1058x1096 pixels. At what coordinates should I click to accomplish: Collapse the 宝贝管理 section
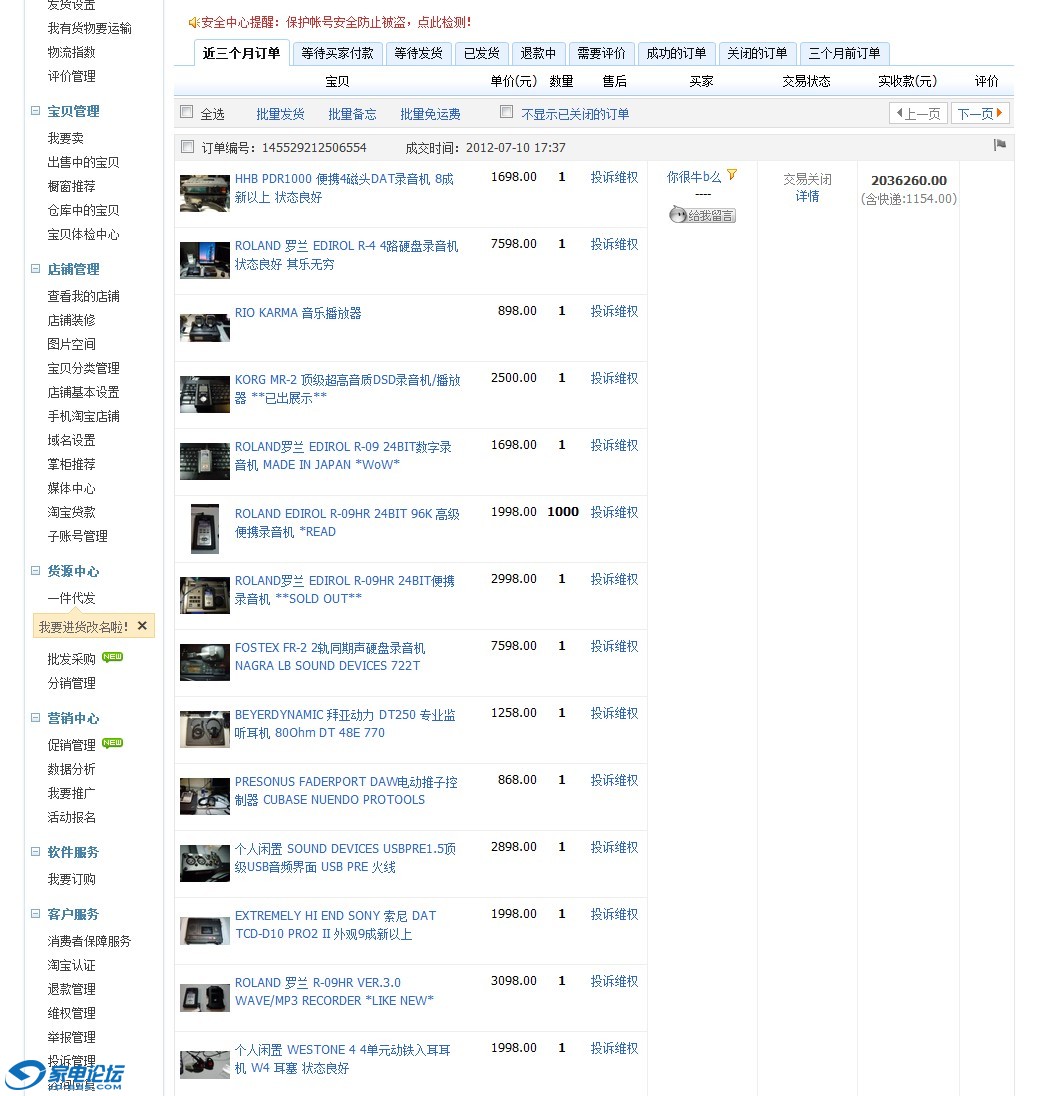click(x=36, y=110)
